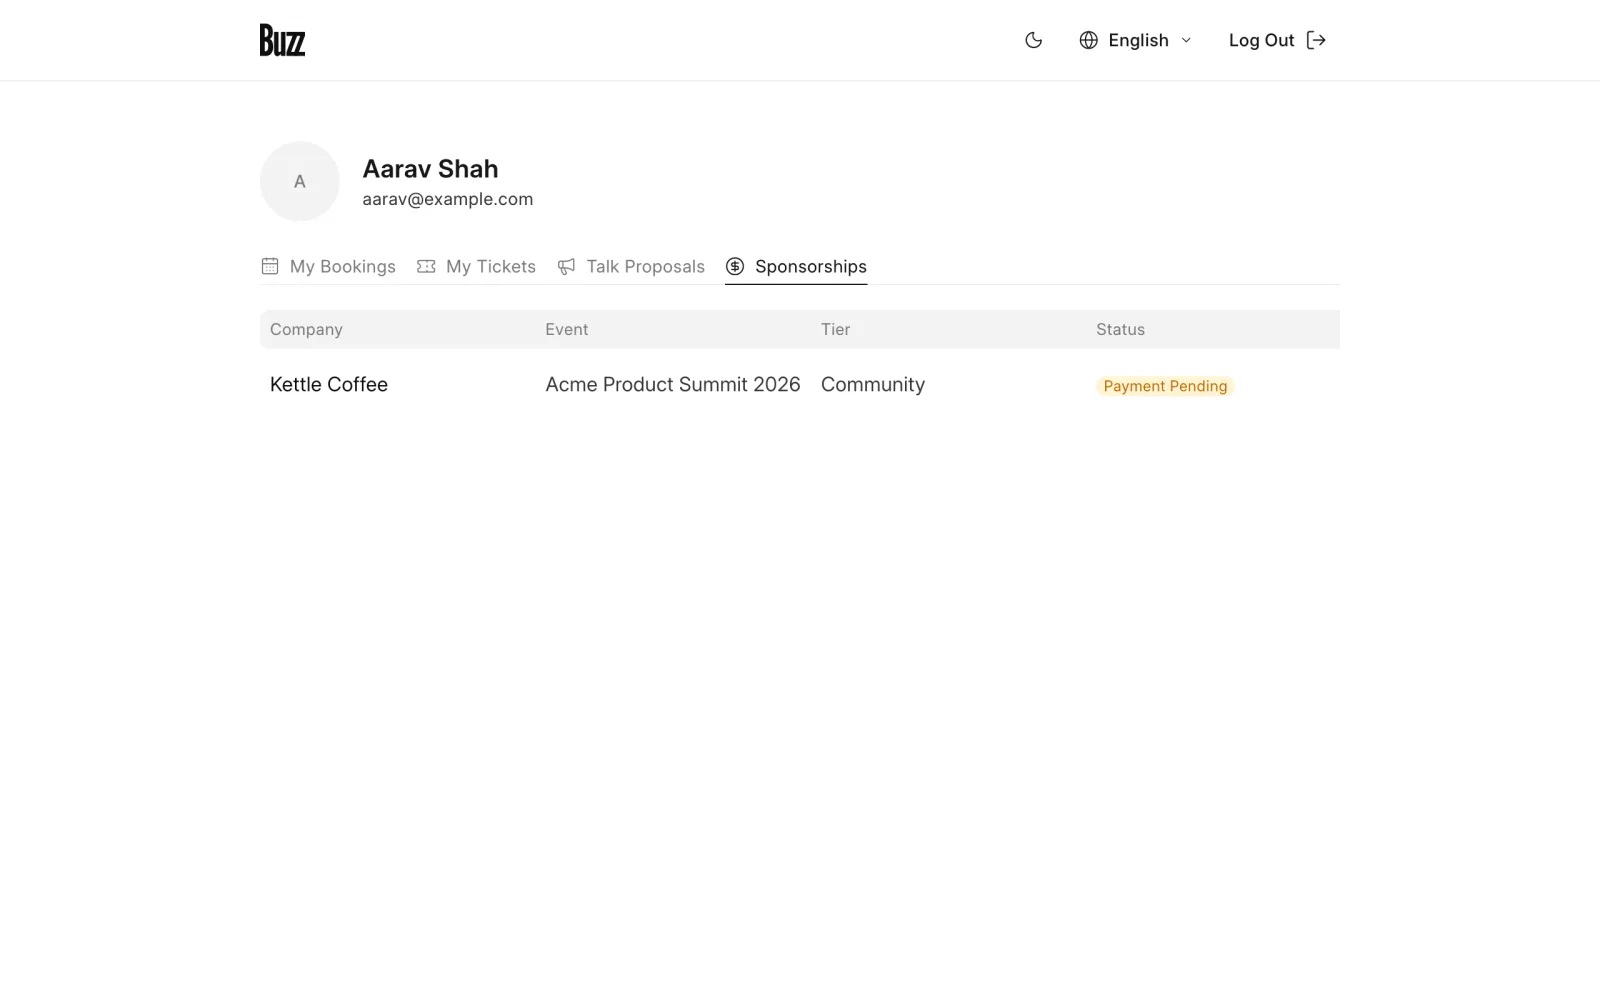Click the logout arrow icon

coord(1316,40)
